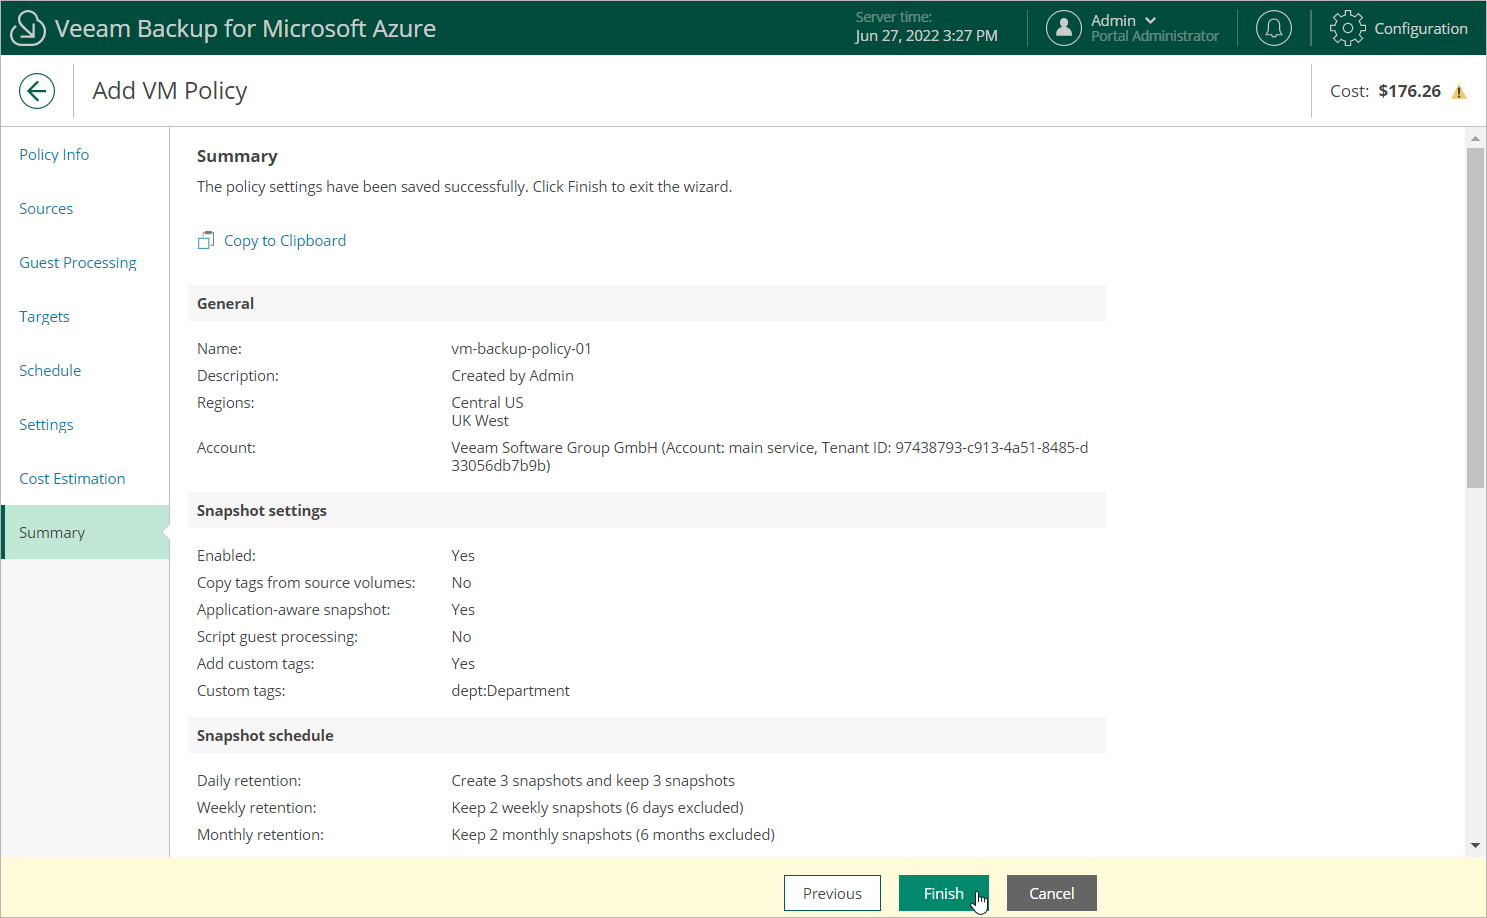
Task: Go to the Policy Info step
Action: coord(54,155)
